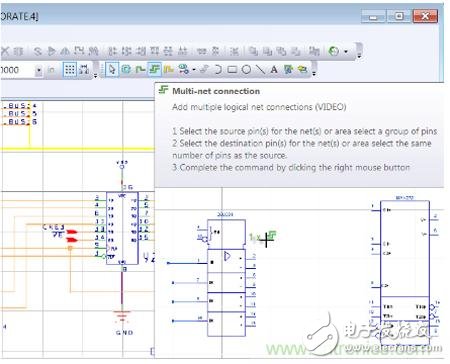This screenshot has width=450, height=364.
Task: Open dropdown arrow next to symbol tool
Action: click(x=194, y=70)
